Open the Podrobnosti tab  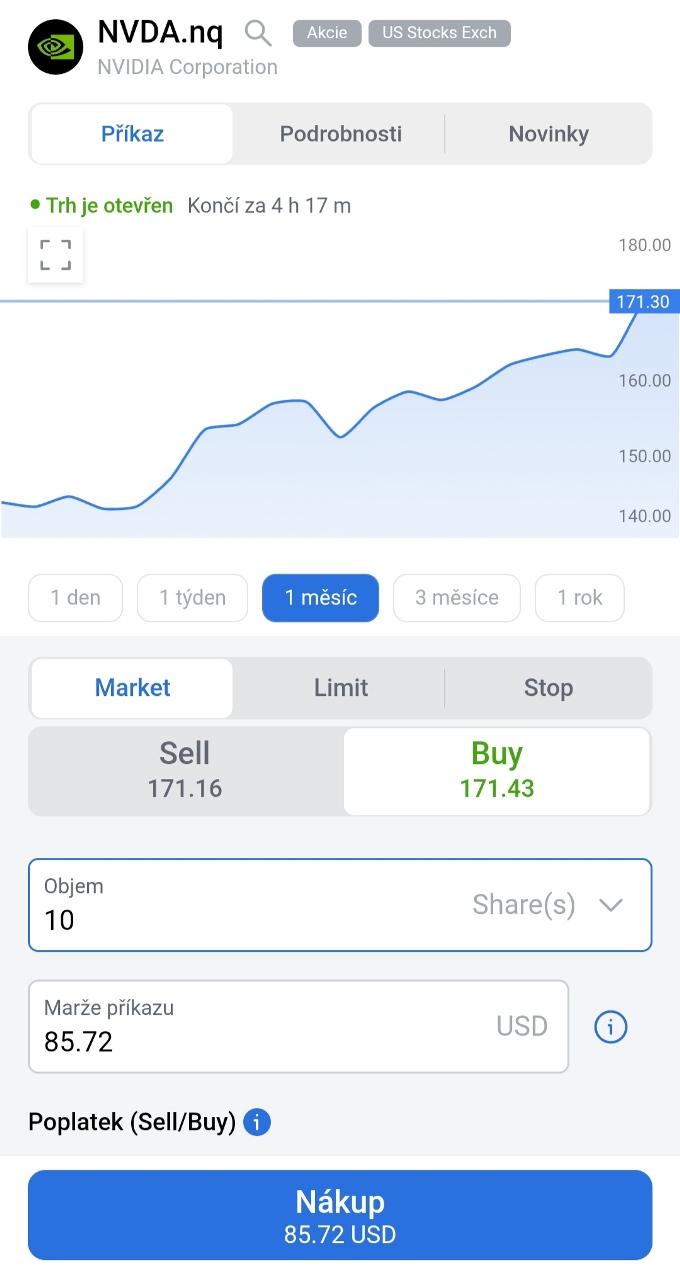point(341,134)
